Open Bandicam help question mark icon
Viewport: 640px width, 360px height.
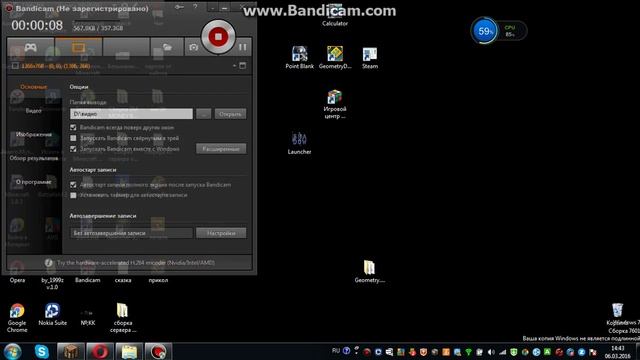click(195, 7)
